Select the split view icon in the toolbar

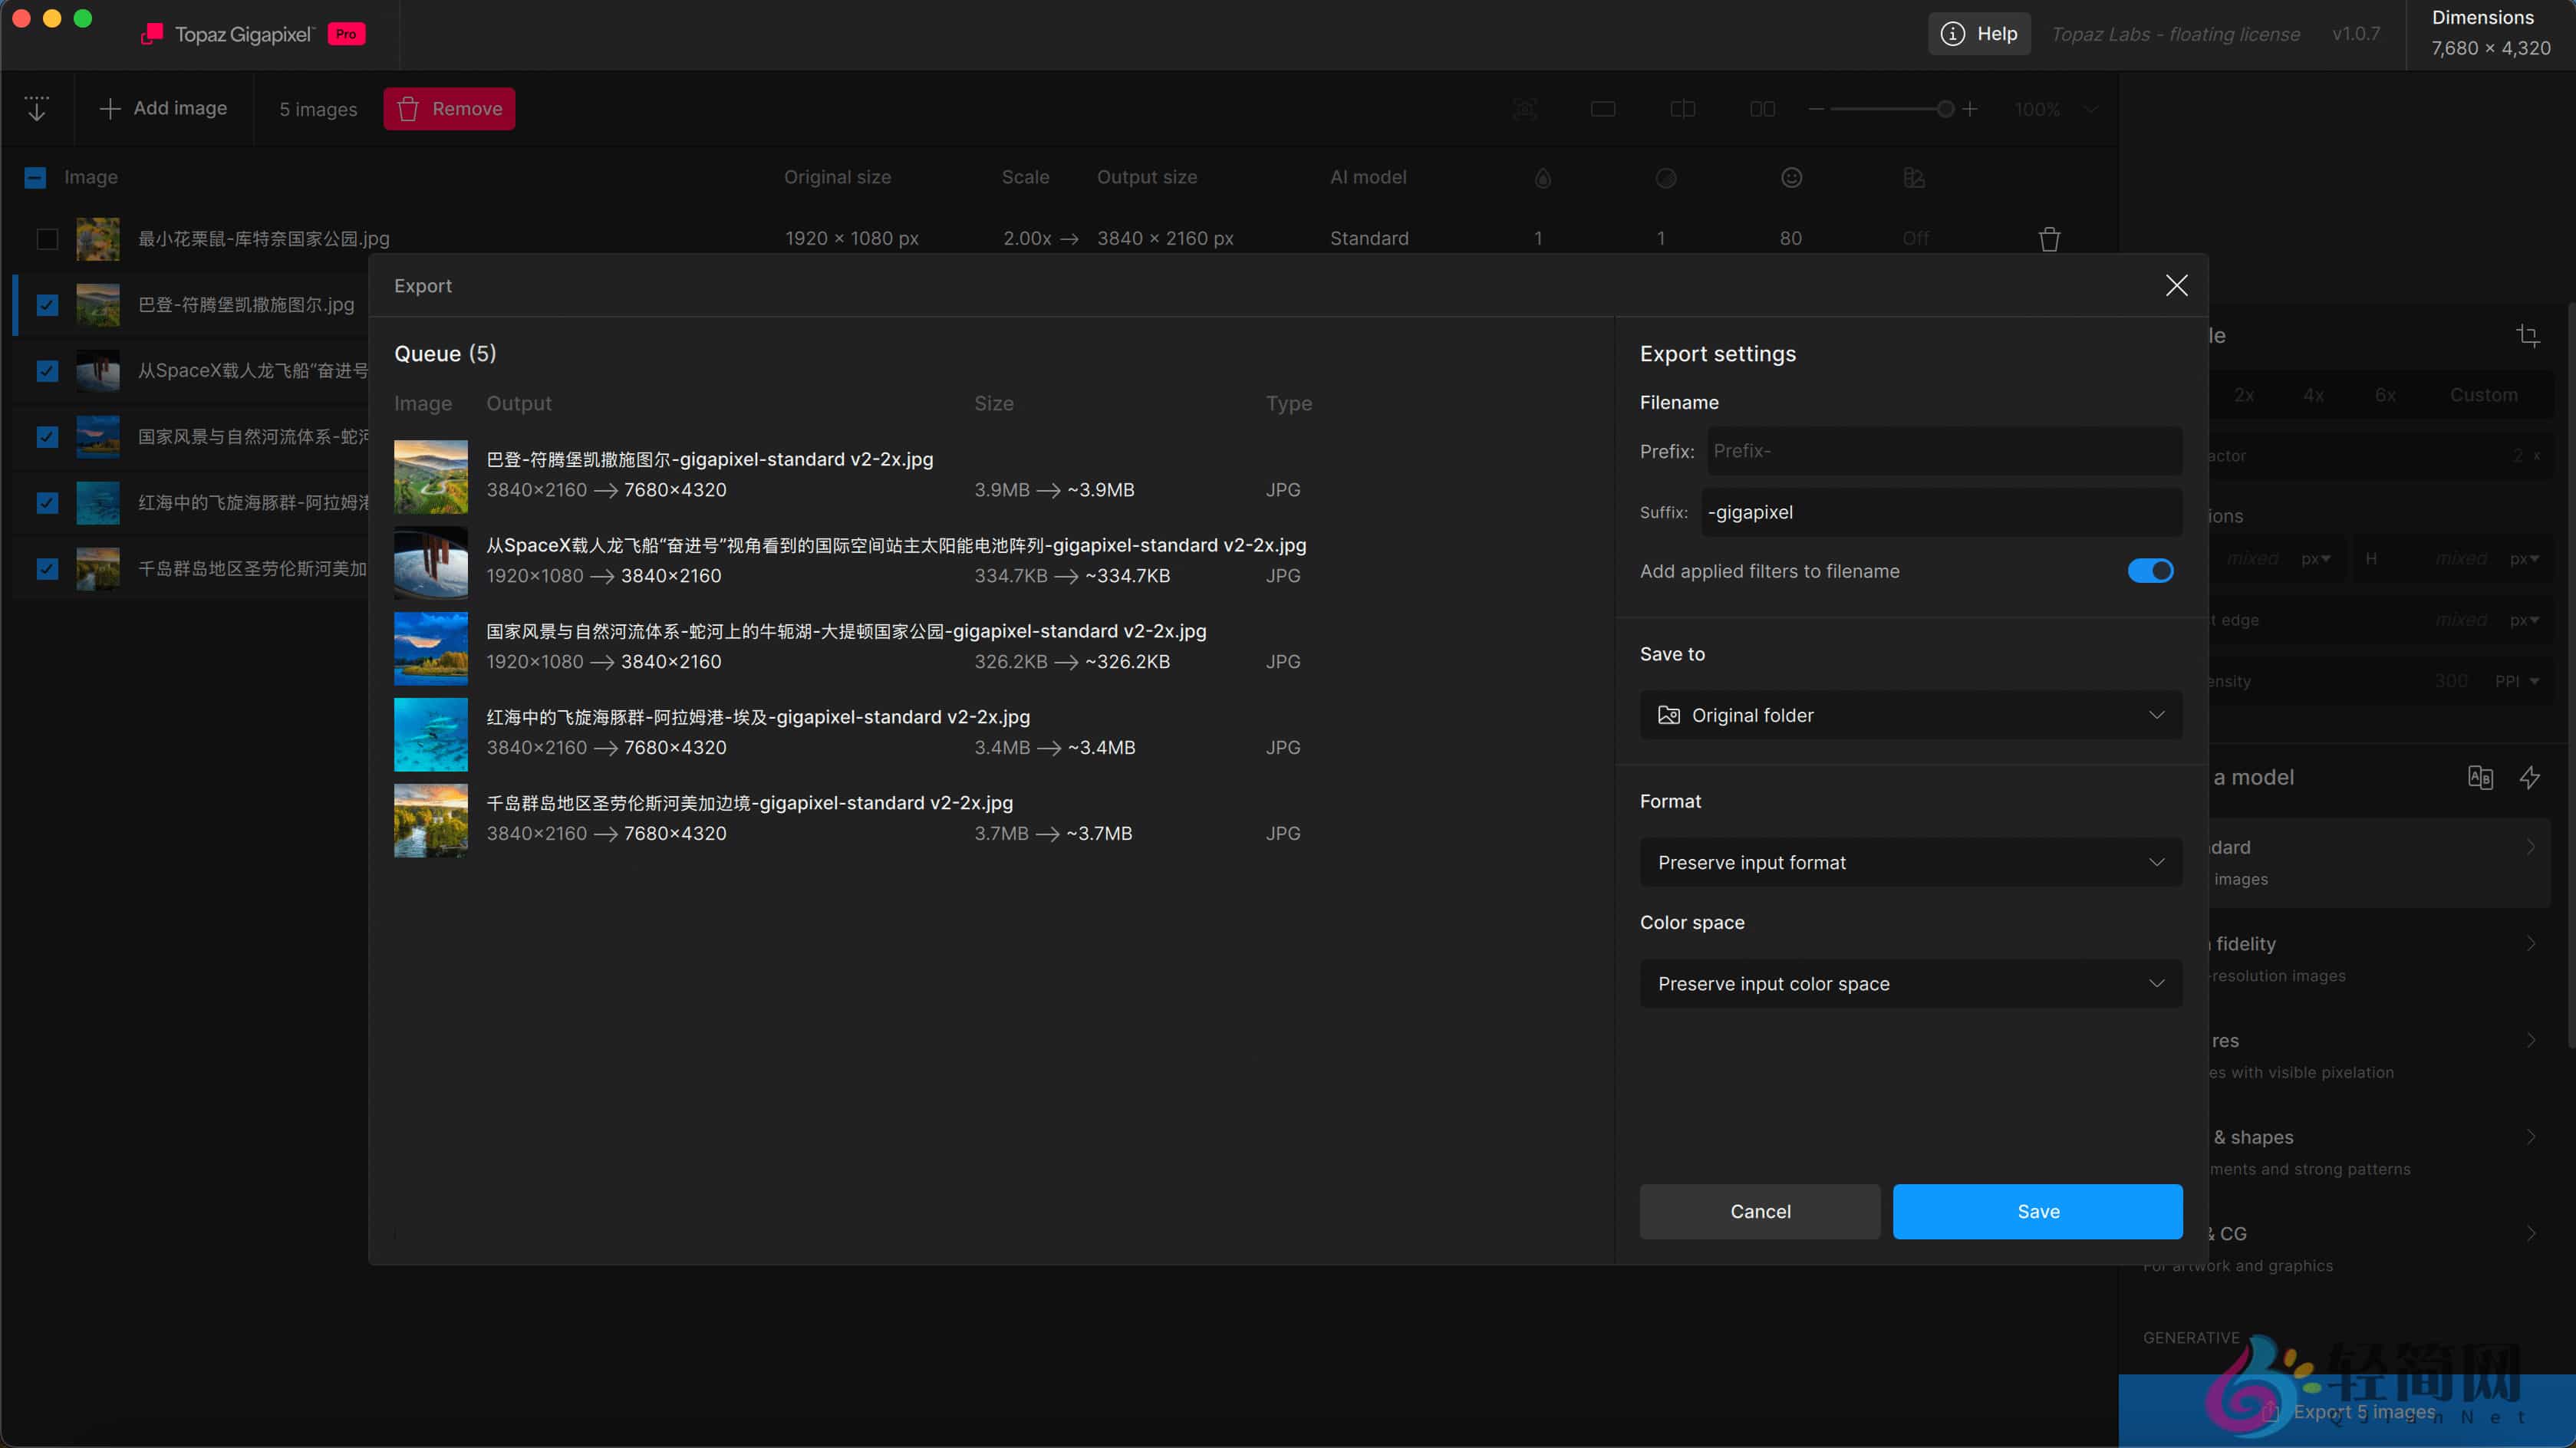click(x=1683, y=109)
